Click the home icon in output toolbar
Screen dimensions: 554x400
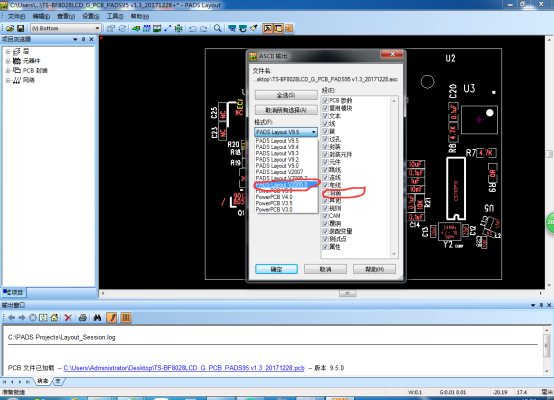click(x=54, y=317)
